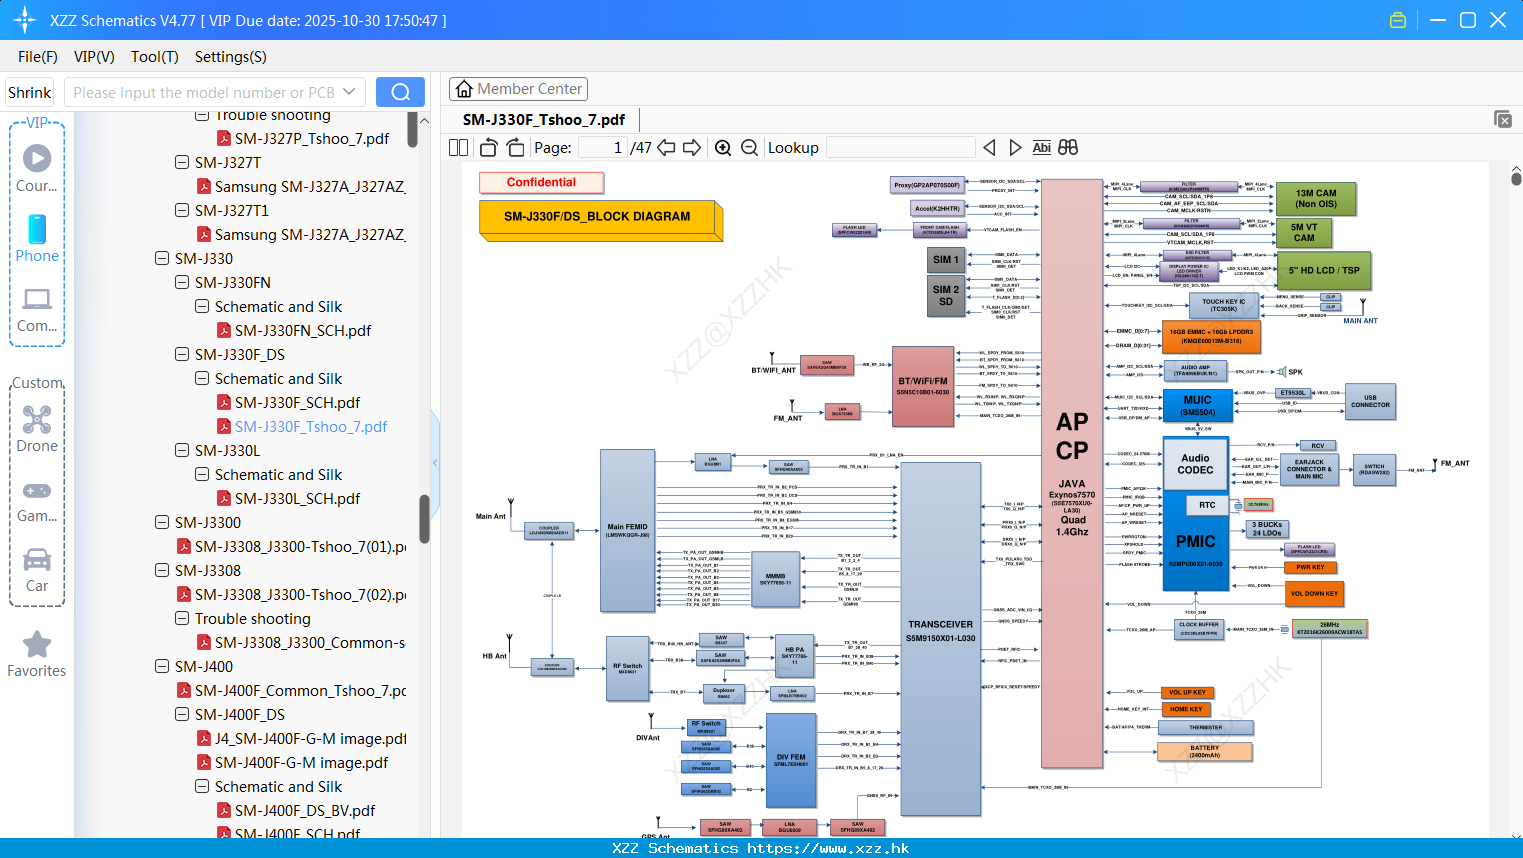Collapse the SM-J330 tree node
This screenshot has width=1523, height=858.
pos(162,258)
